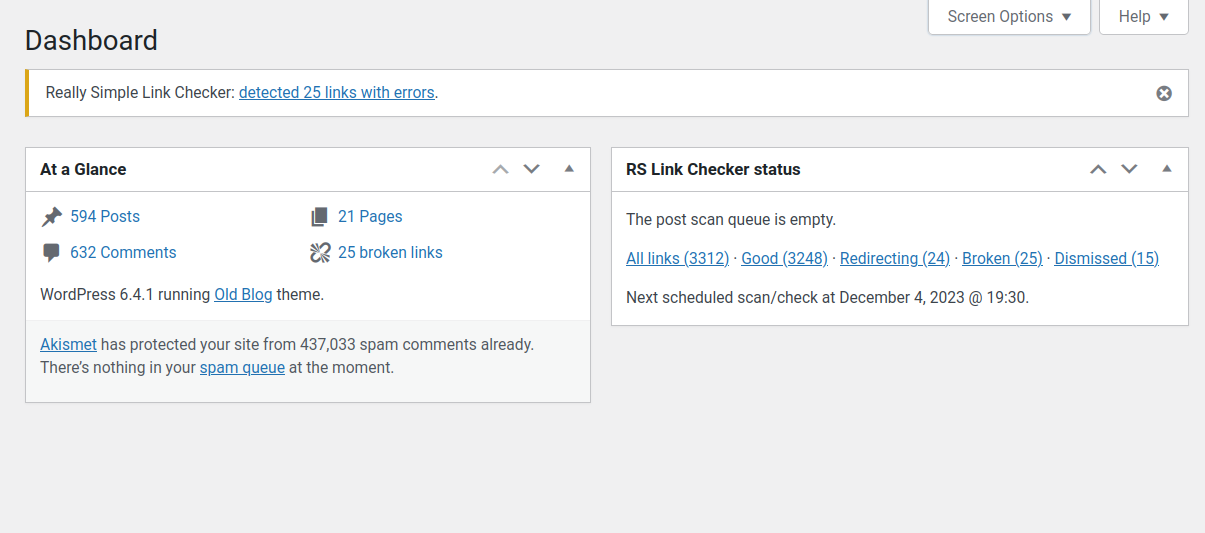Collapse the RS Link Checker status panel
1205x533 pixels.
1166,169
